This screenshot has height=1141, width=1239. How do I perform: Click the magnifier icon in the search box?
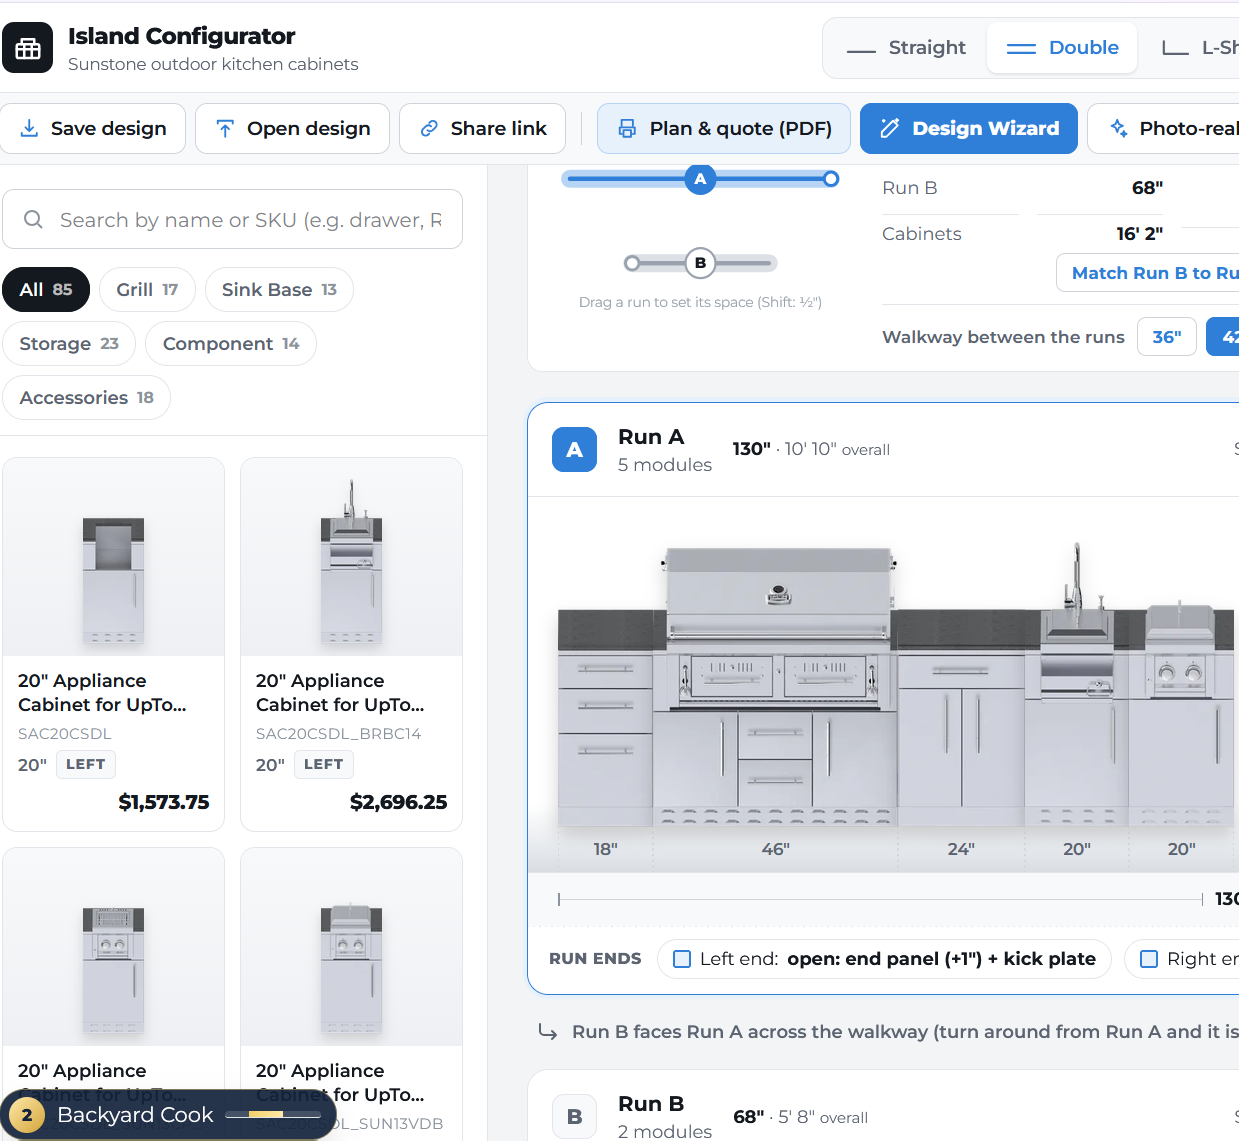coord(33,219)
